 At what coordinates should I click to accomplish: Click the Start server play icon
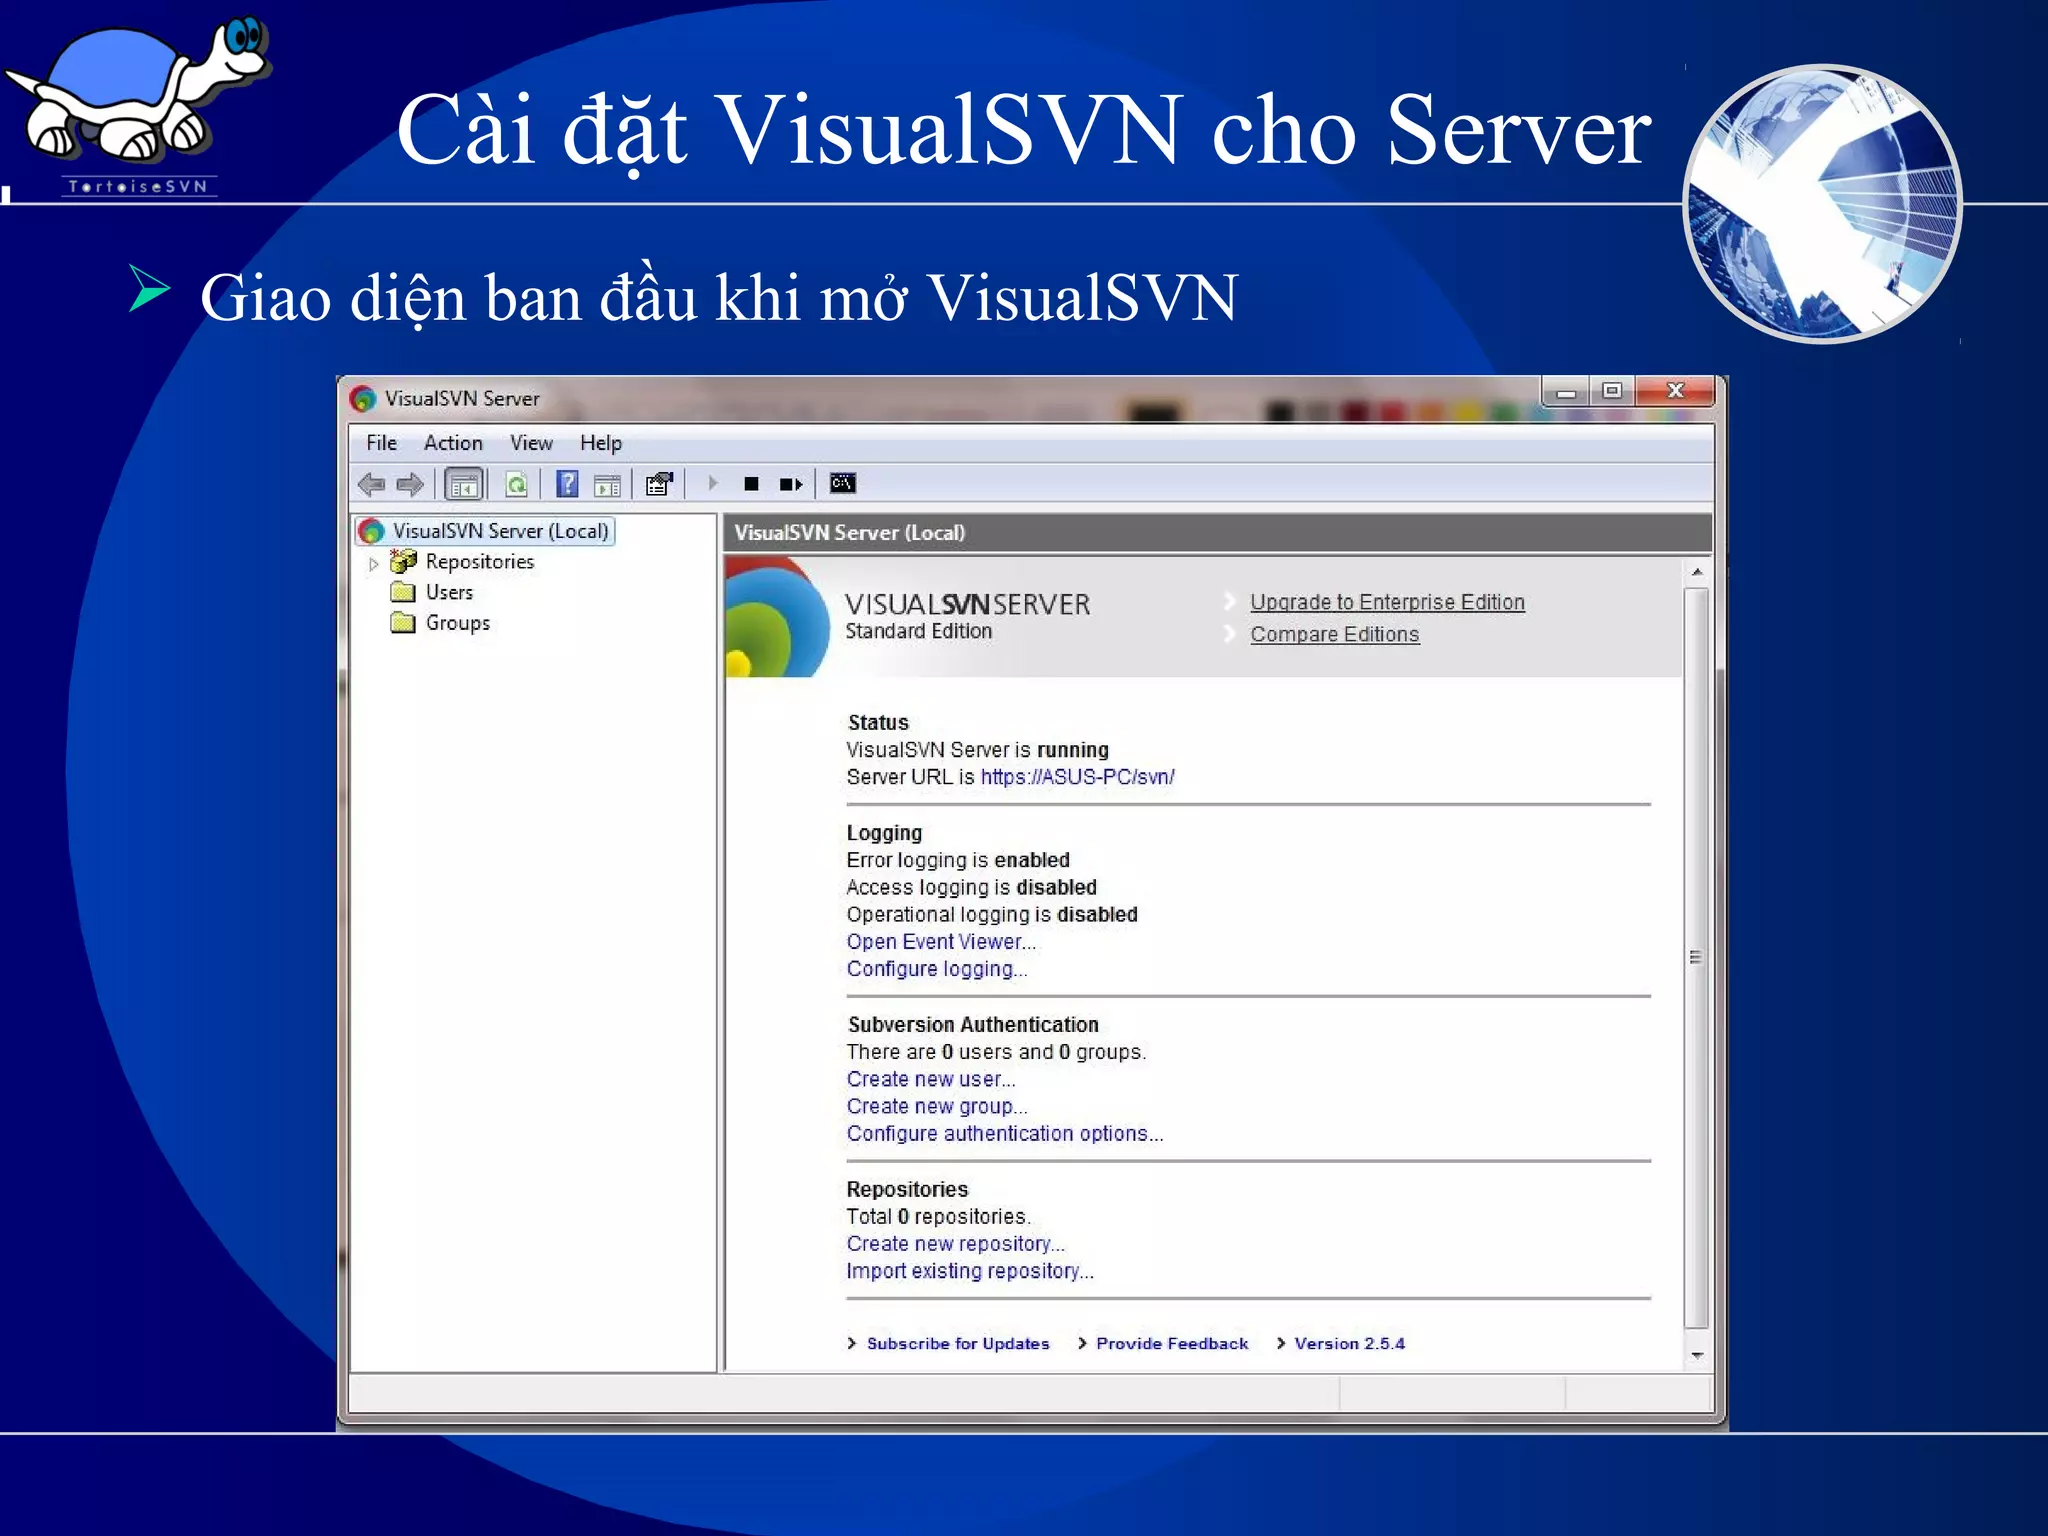[x=713, y=484]
